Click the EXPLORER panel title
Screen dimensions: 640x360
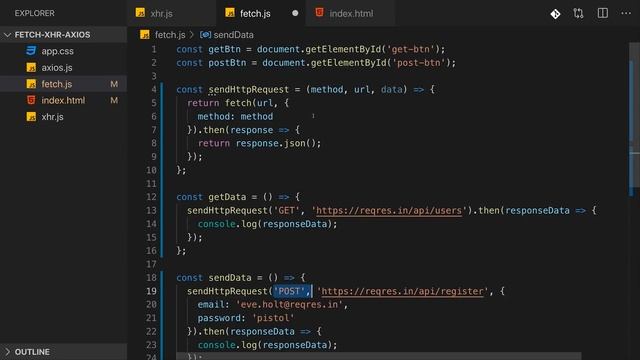point(35,13)
